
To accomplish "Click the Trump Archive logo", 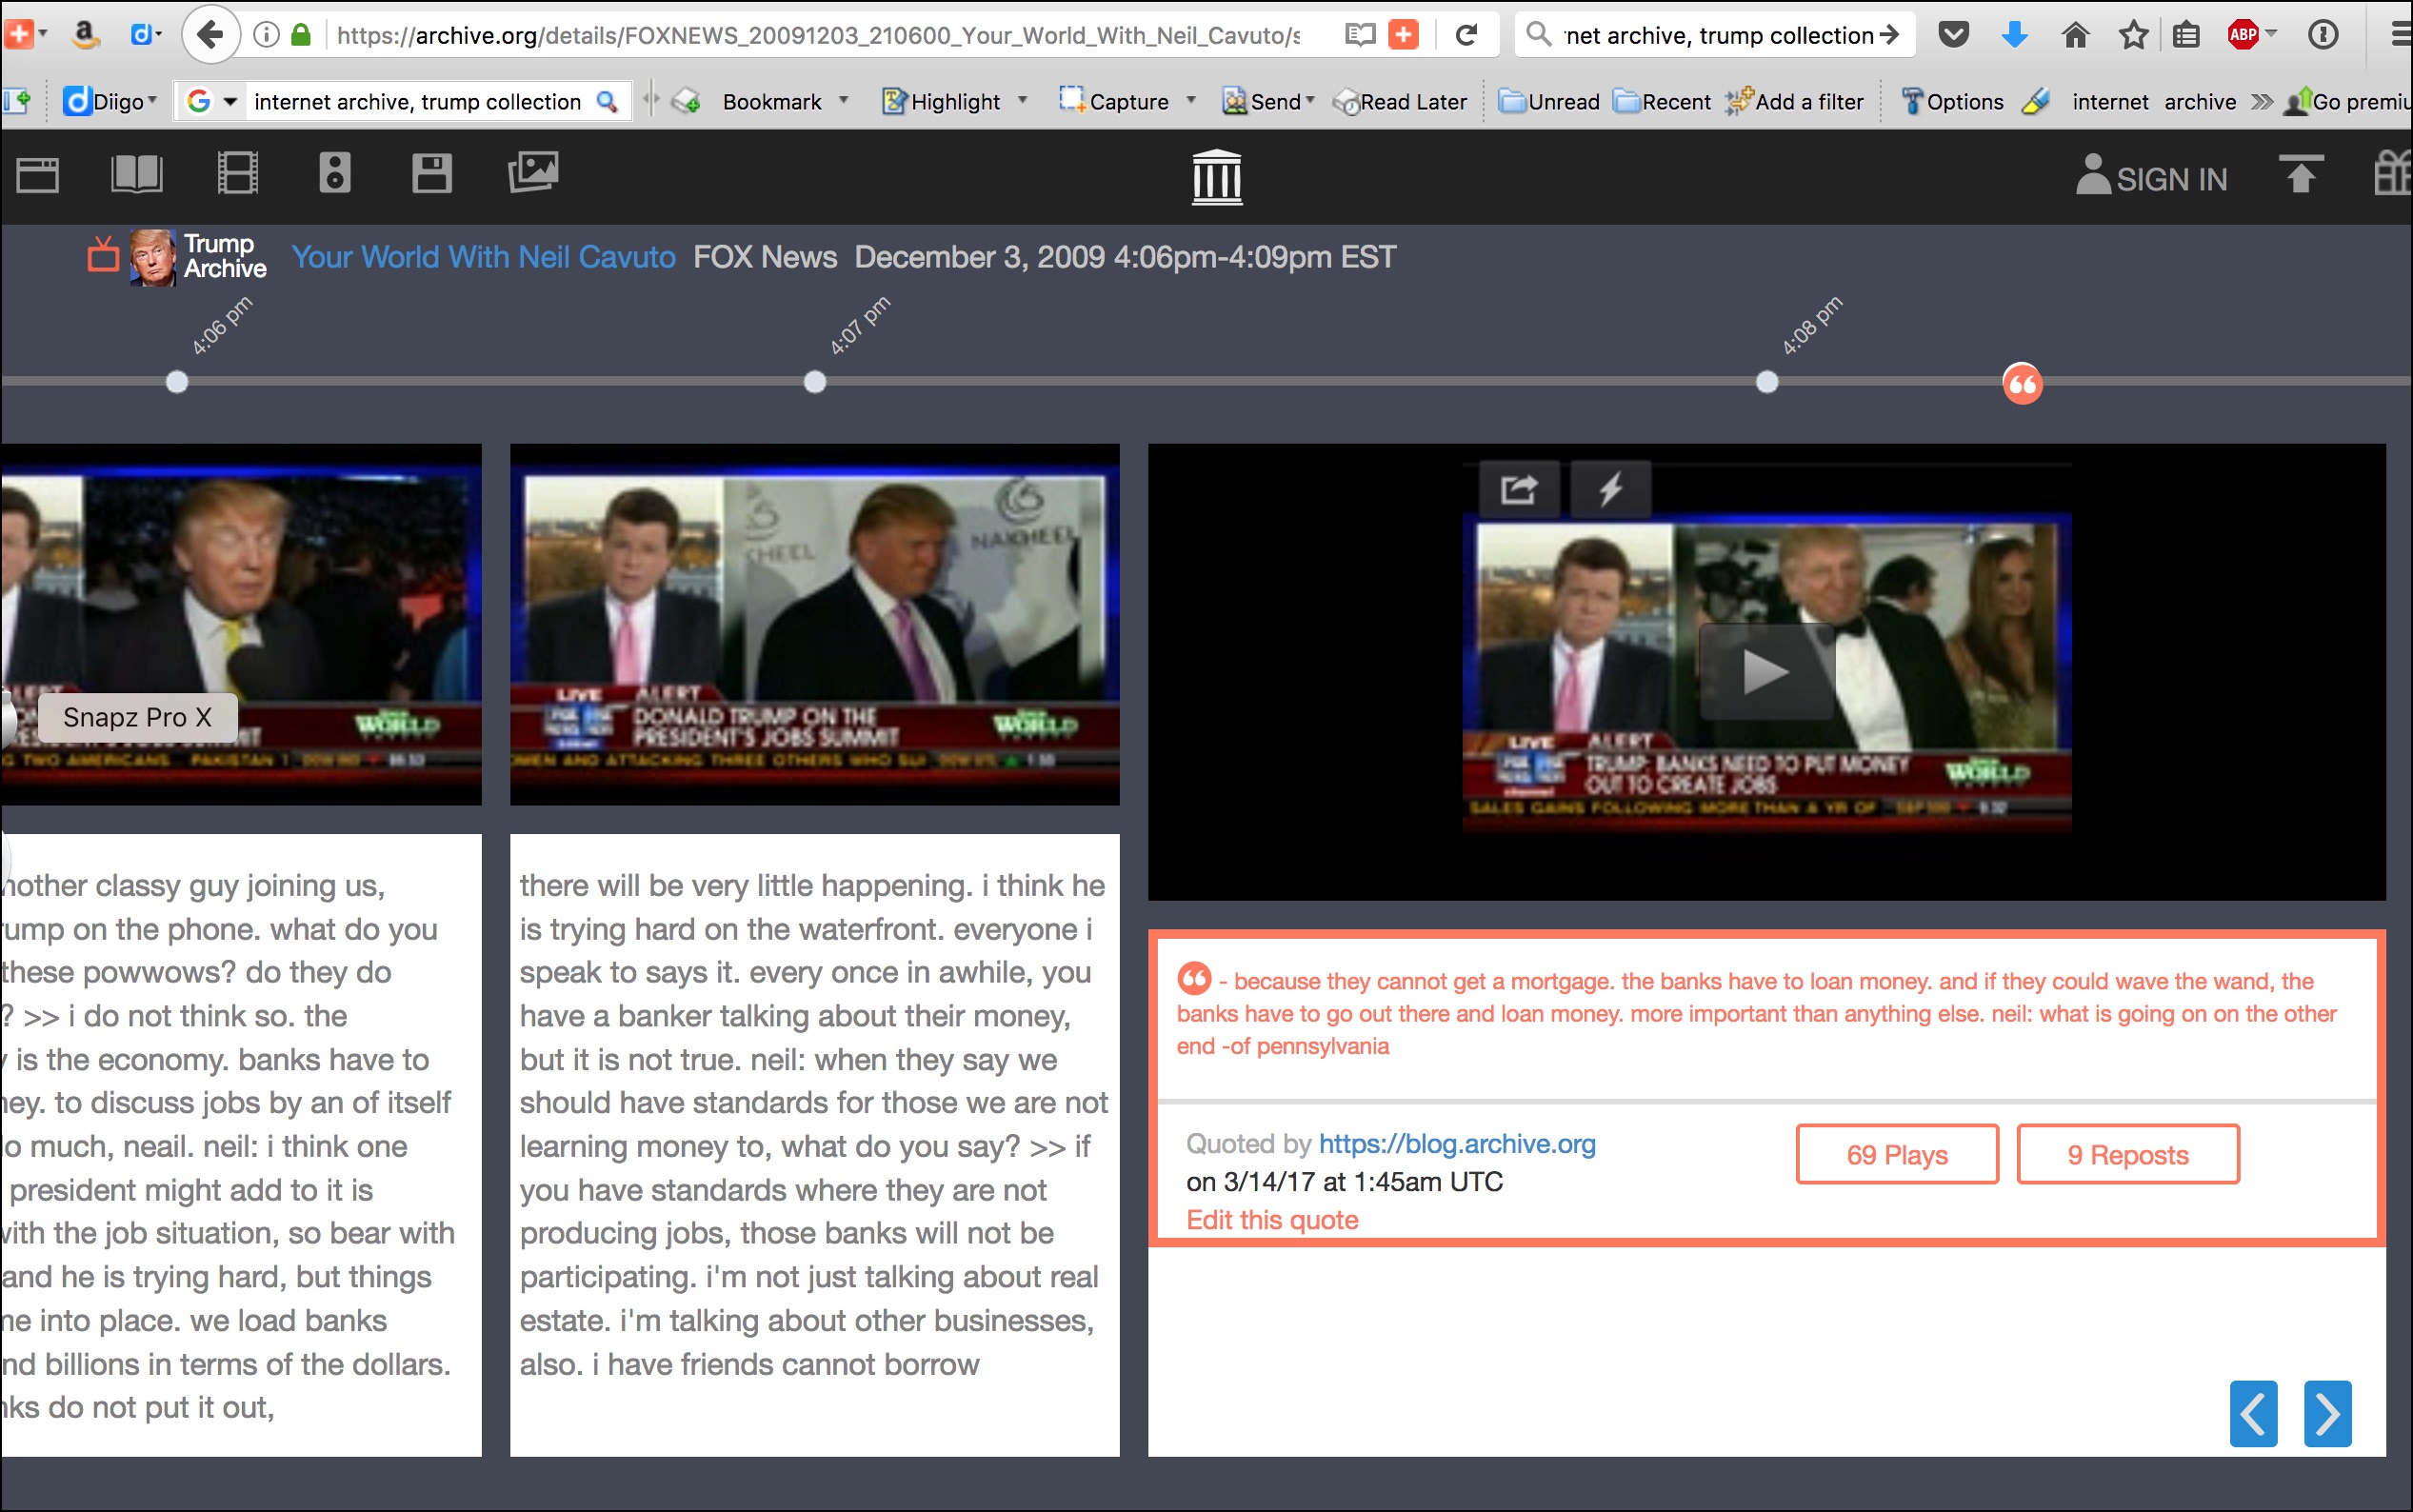I will pyautogui.click(x=199, y=257).
